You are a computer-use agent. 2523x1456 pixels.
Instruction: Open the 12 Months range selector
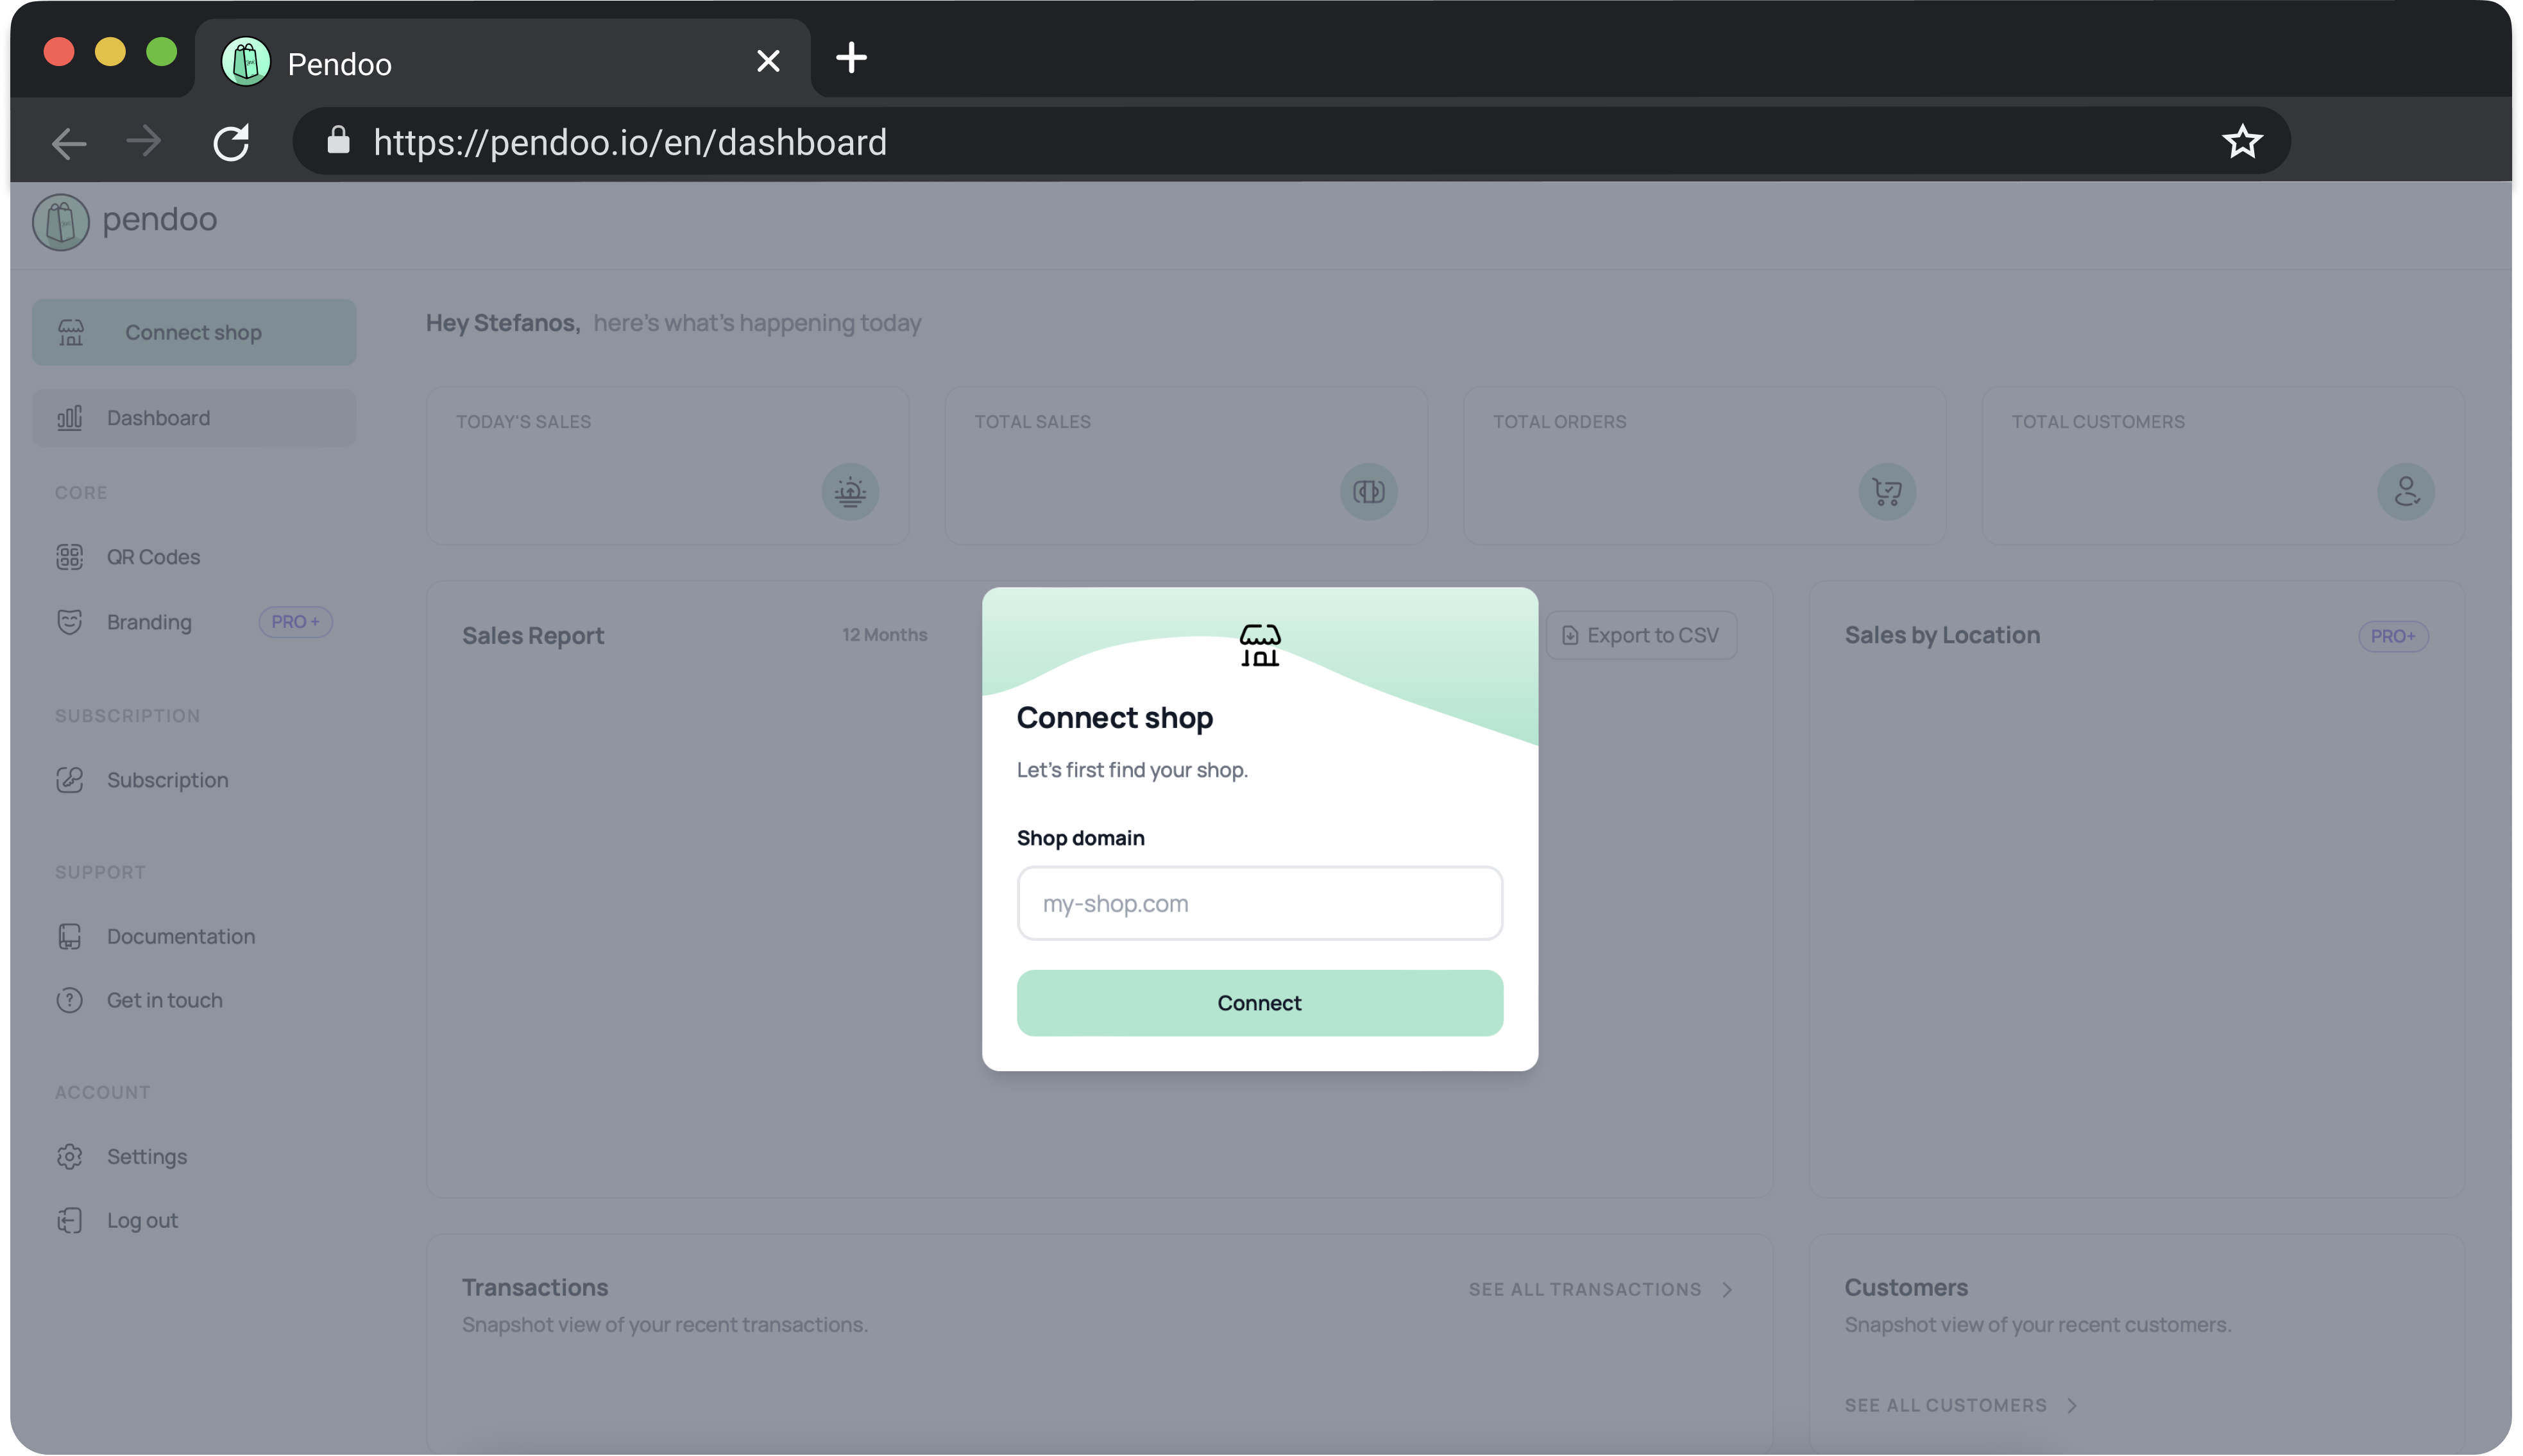tap(884, 635)
